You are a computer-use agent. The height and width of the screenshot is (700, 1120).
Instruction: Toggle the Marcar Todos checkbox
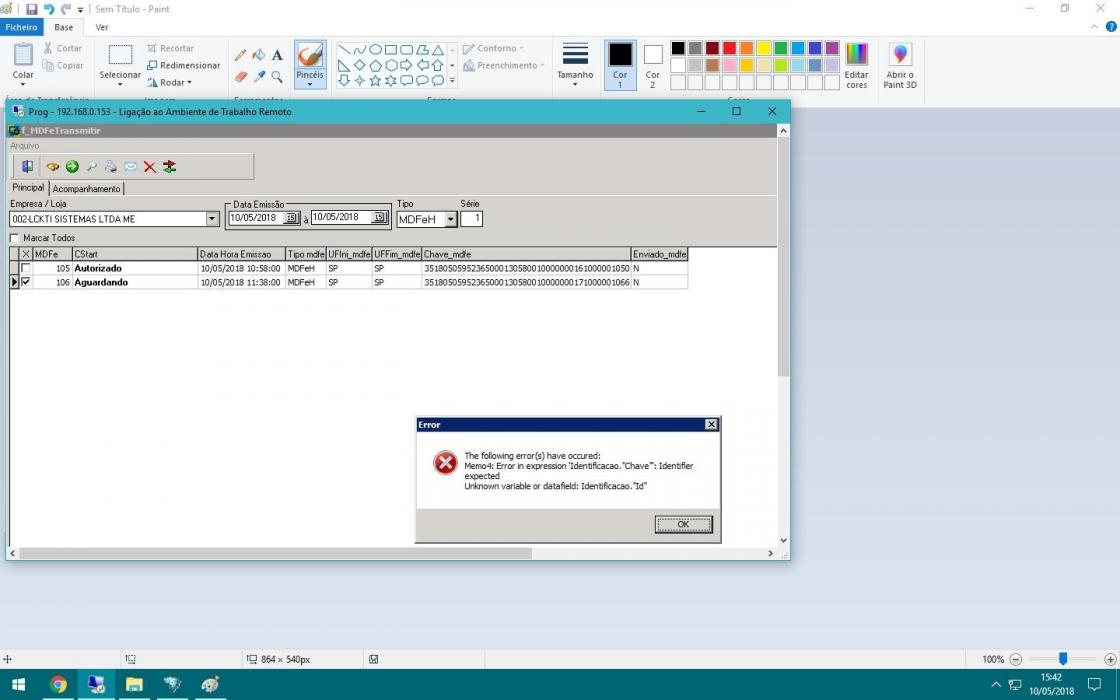(x=14, y=238)
